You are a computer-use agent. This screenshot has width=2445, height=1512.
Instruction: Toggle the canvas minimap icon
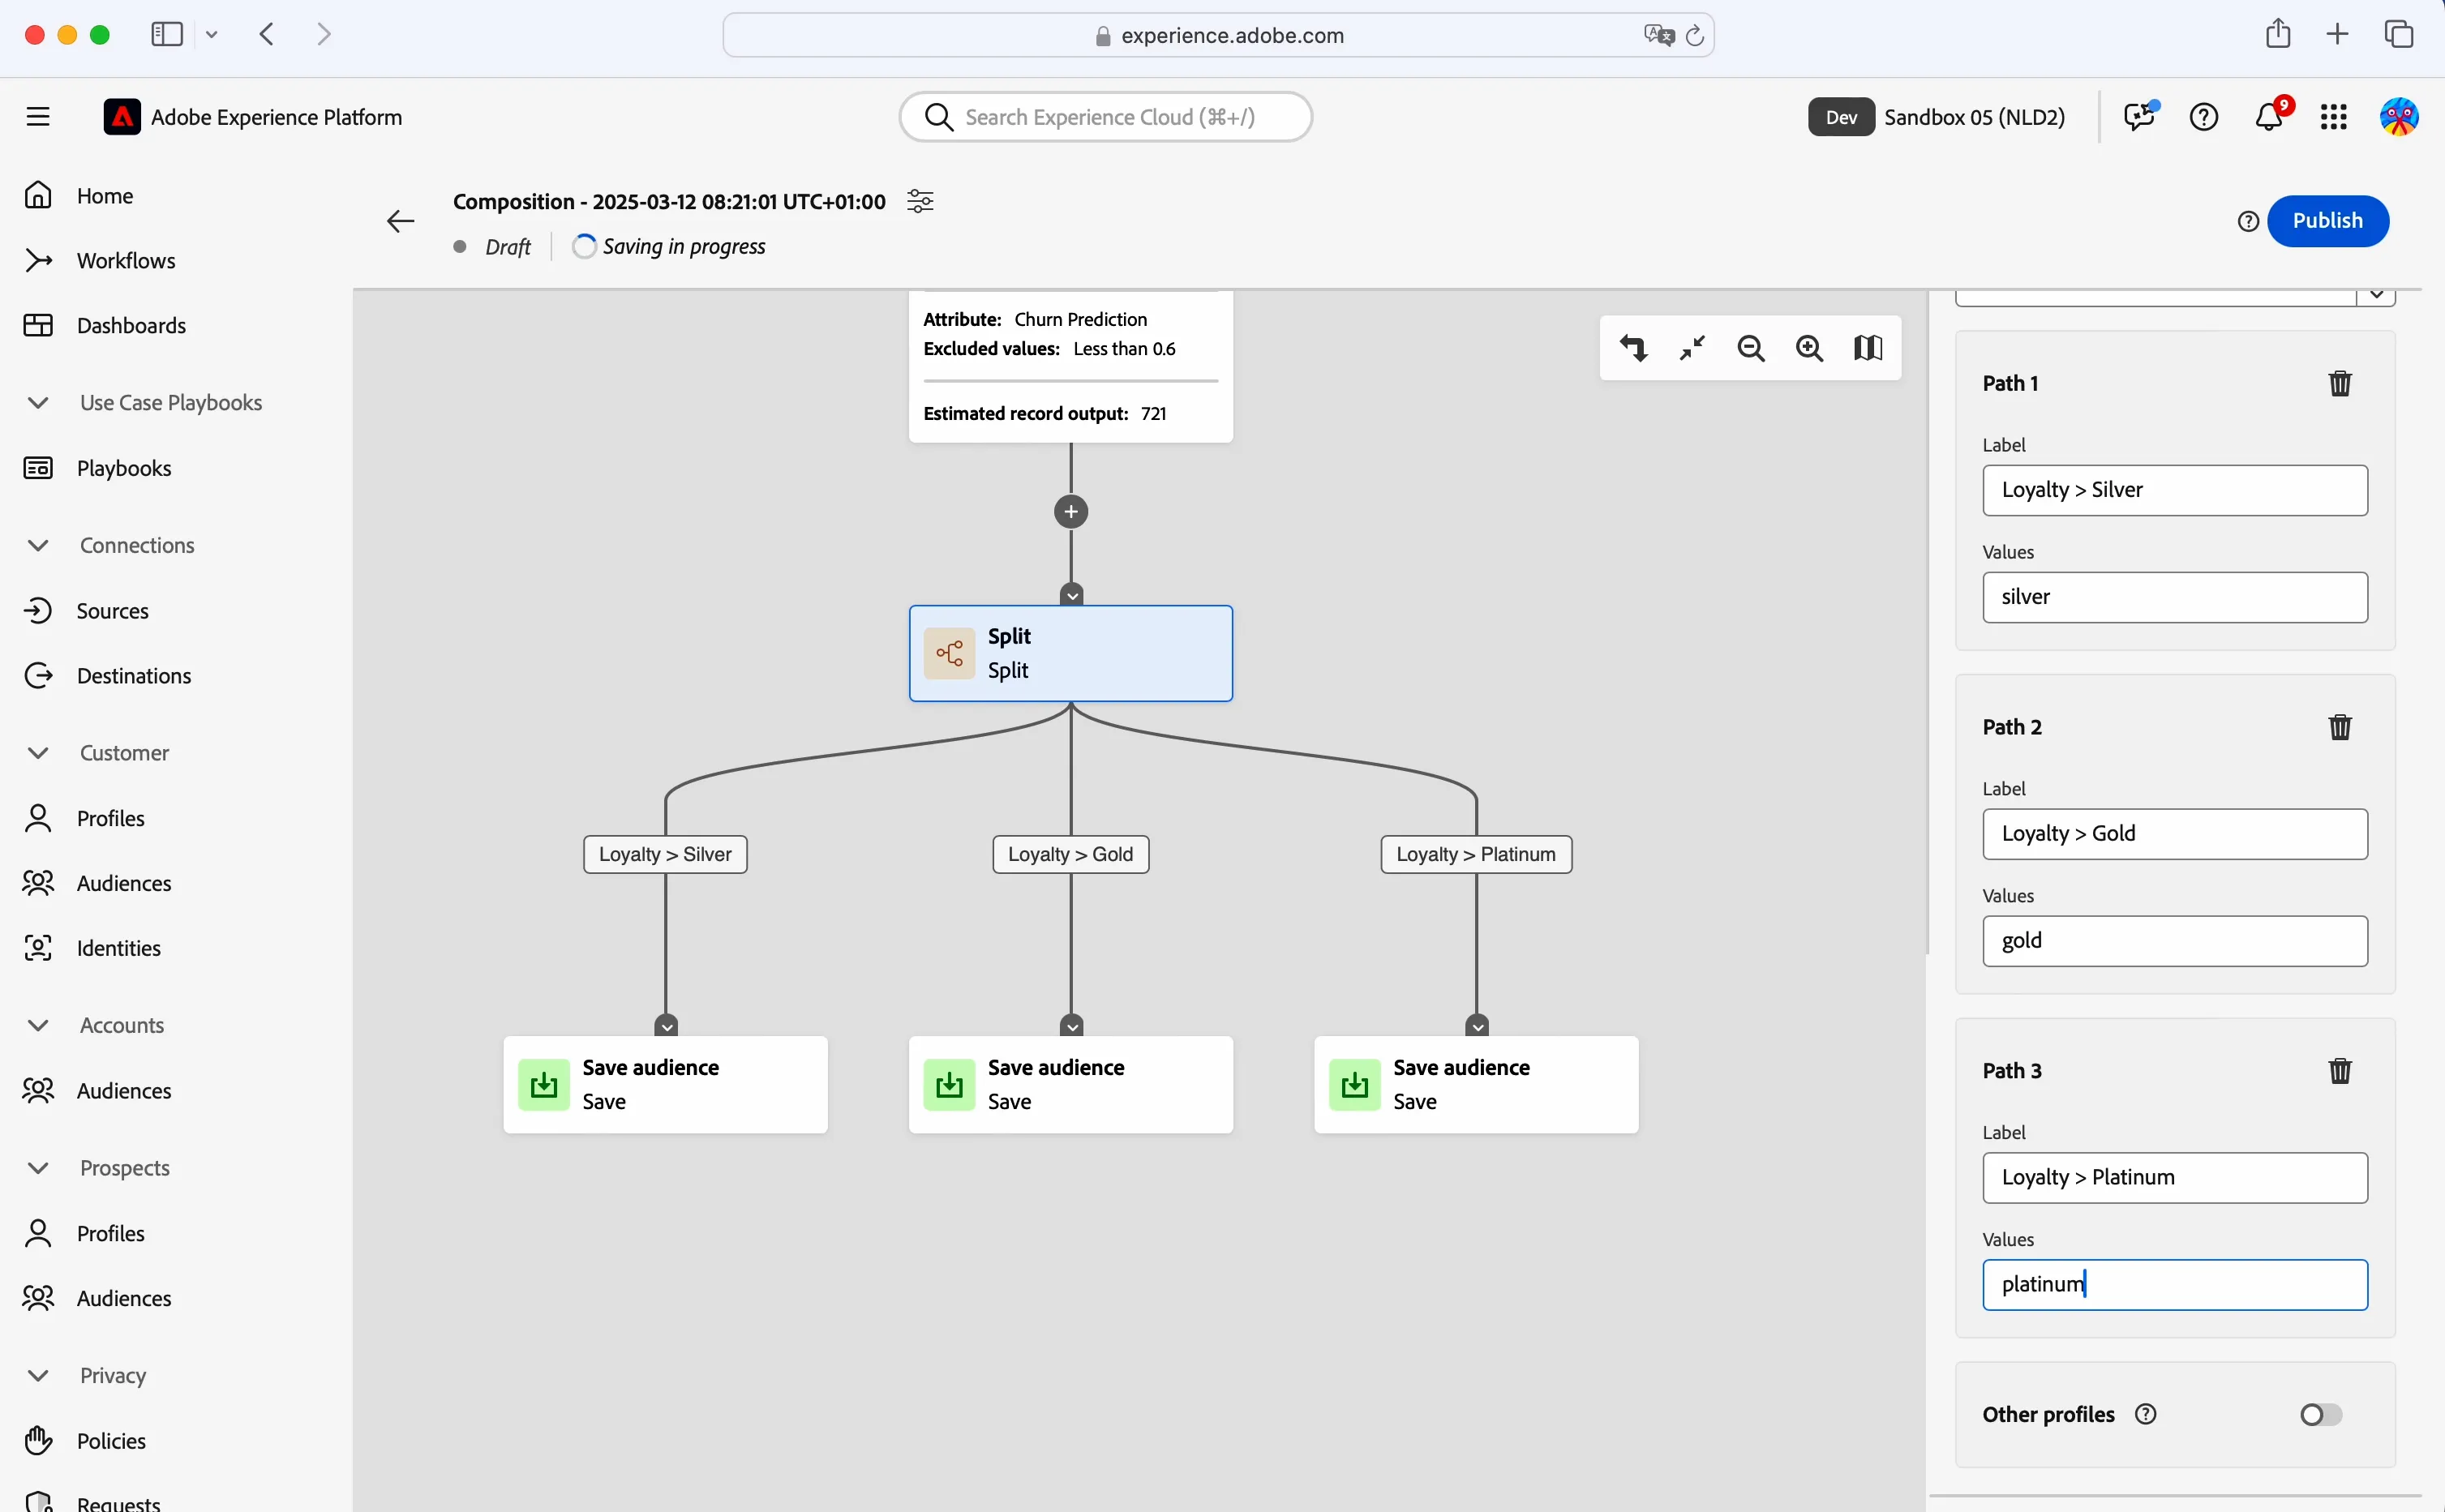pos(1868,348)
